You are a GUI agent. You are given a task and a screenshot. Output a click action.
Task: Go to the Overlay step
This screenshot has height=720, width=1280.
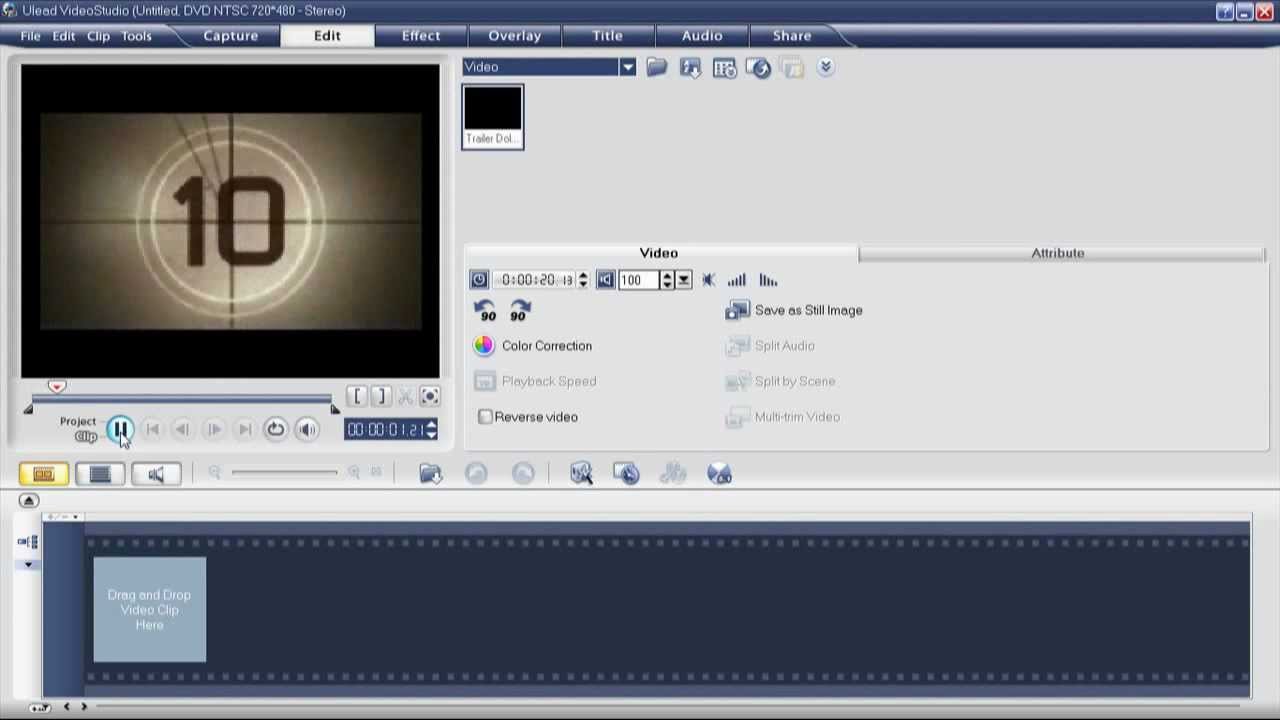[515, 36]
